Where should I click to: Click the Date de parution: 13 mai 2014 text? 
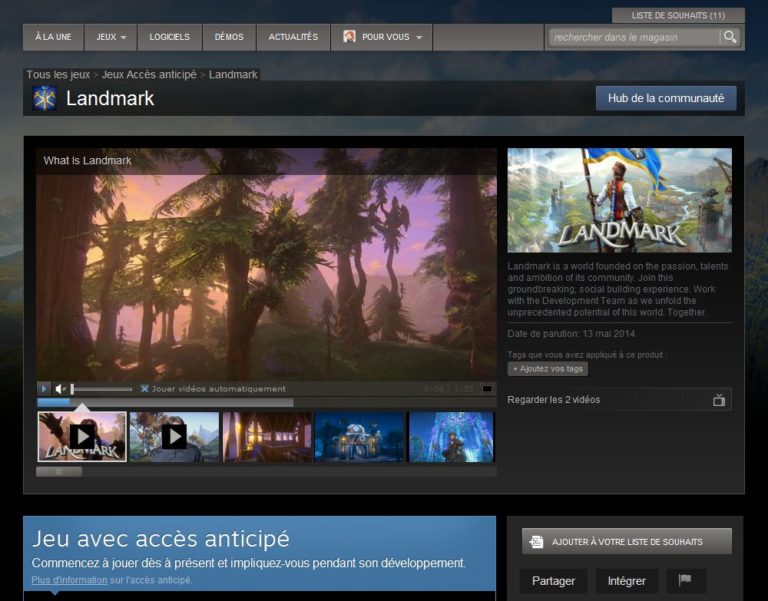[x=571, y=334]
